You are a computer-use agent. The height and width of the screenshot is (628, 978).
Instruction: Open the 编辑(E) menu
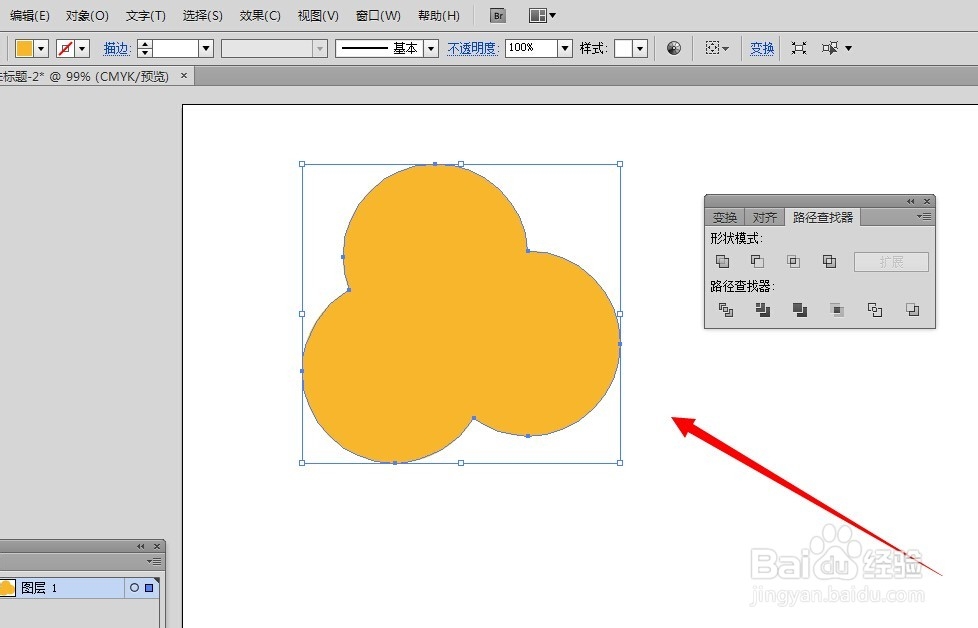click(29, 16)
